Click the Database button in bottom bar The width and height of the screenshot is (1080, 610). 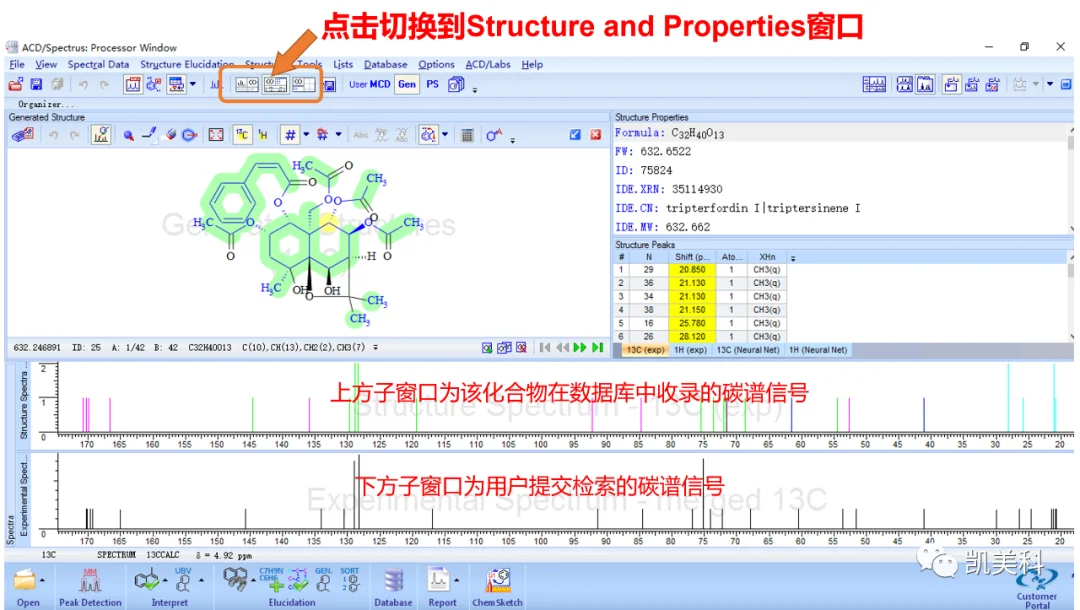click(x=393, y=587)
